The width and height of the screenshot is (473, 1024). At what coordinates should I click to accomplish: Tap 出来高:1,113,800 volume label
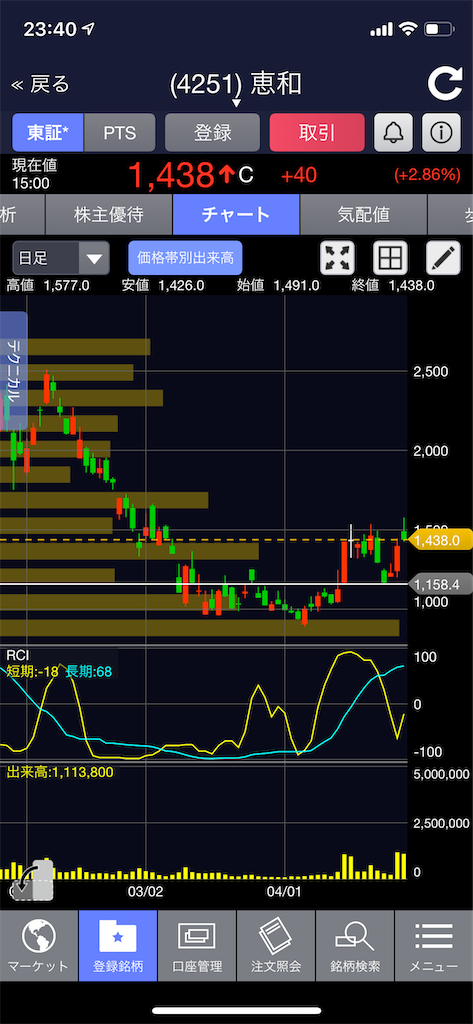pyautogui.click(x=59, y=773)
